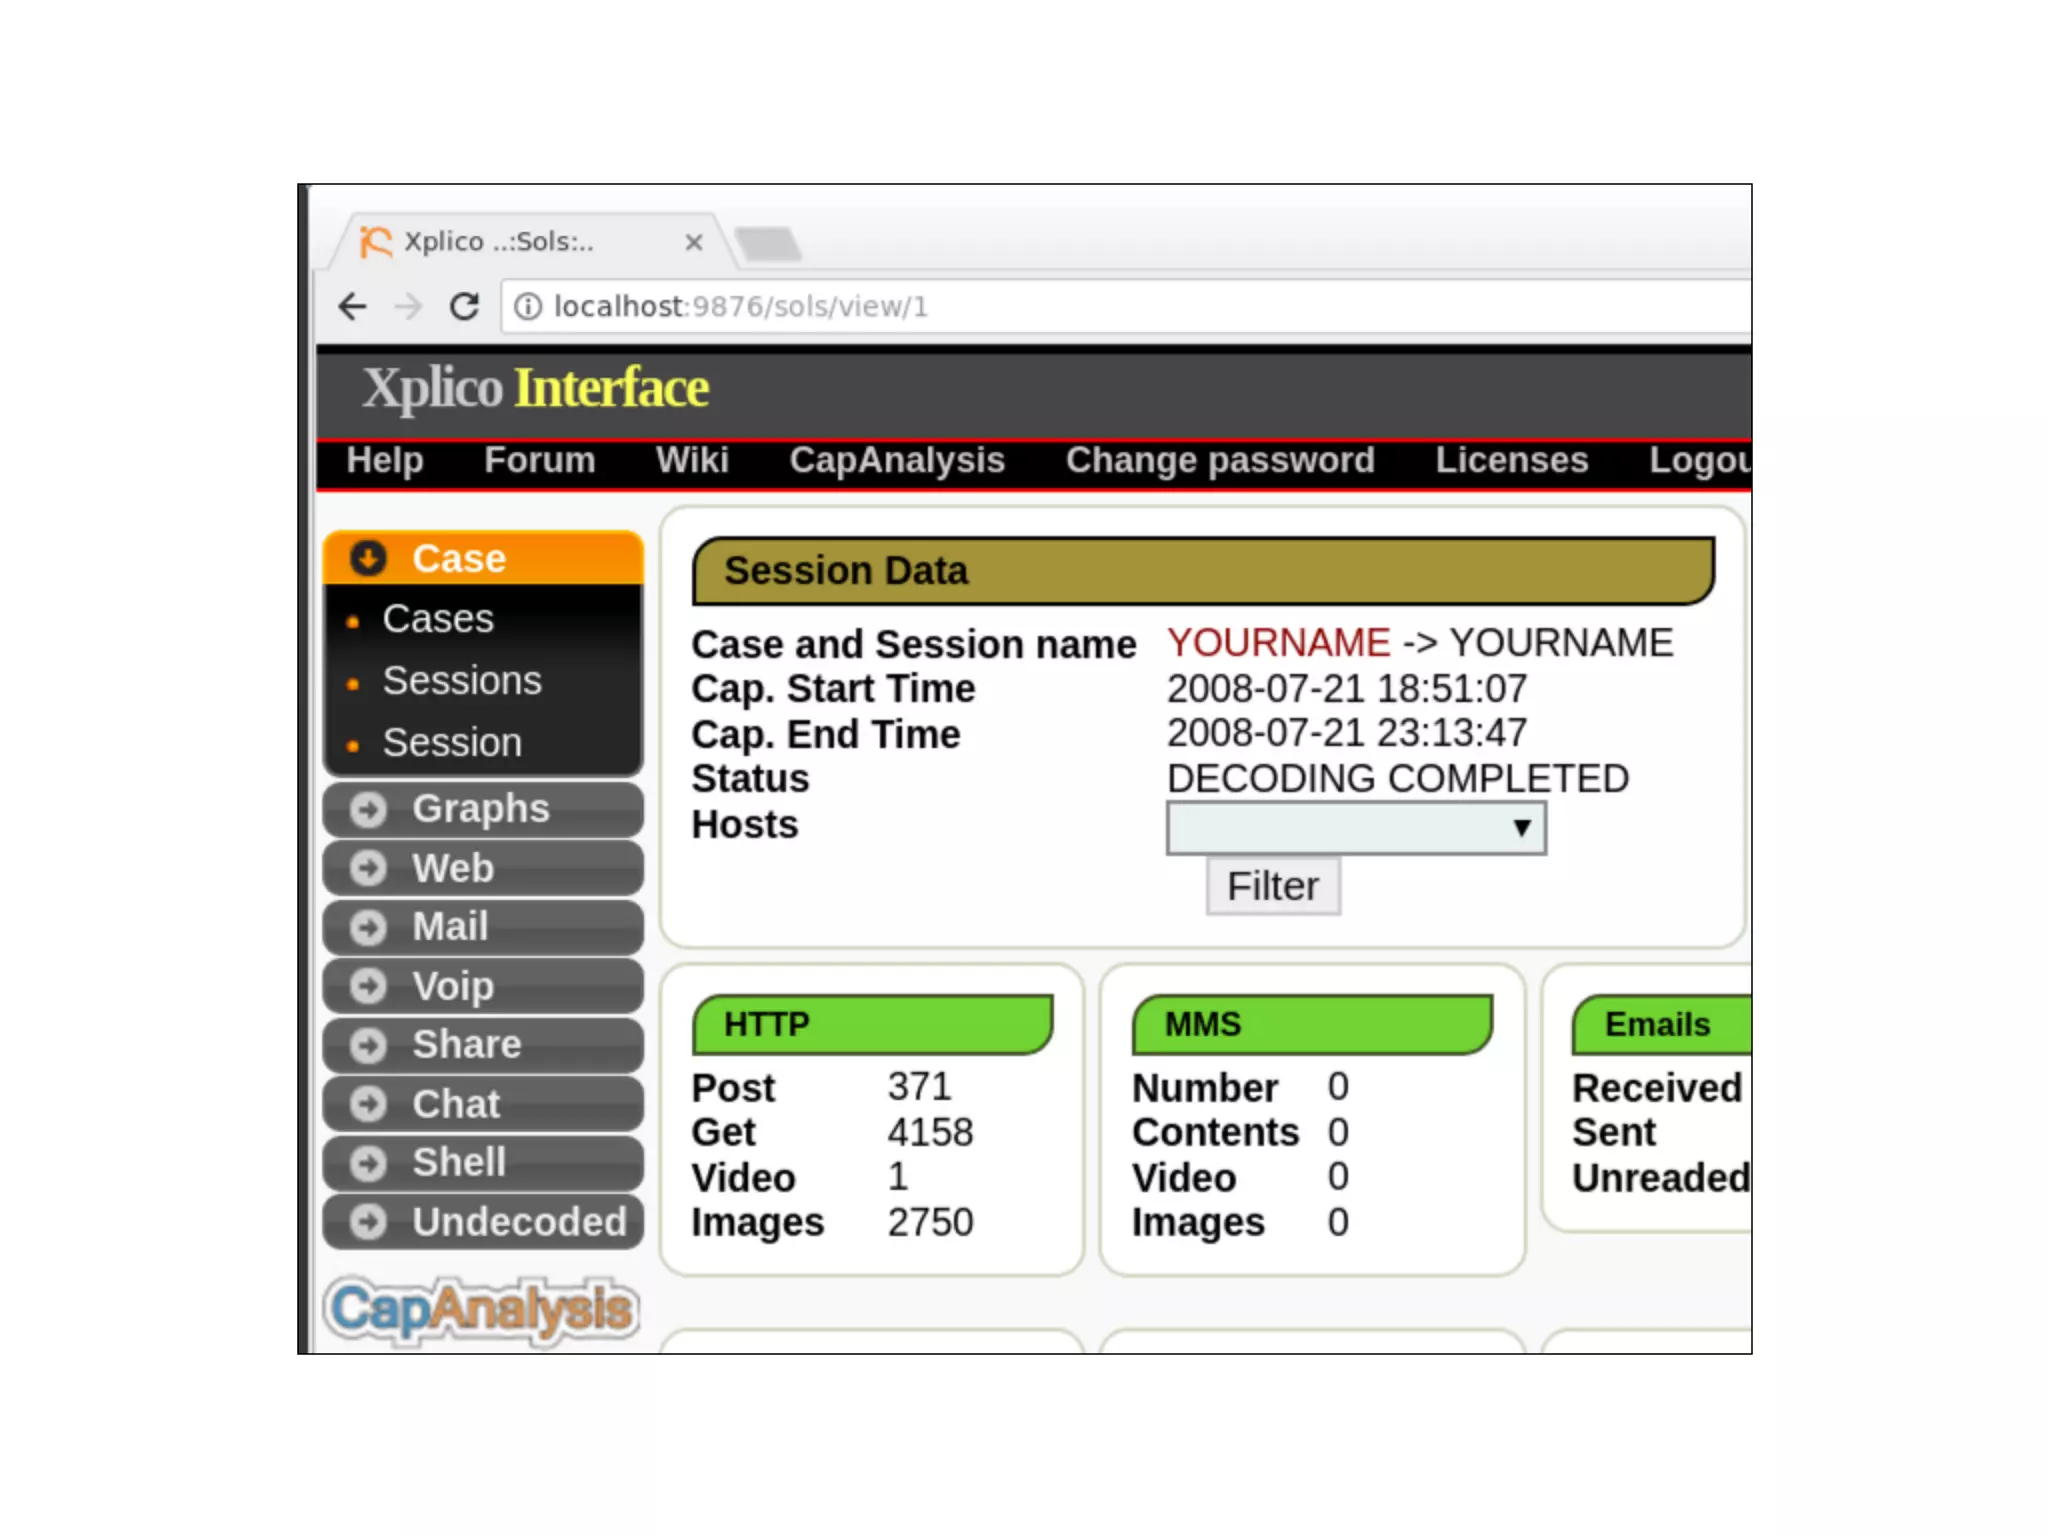
Task: Expand the Chat sidebar section
Action: tap(456, 1104)
